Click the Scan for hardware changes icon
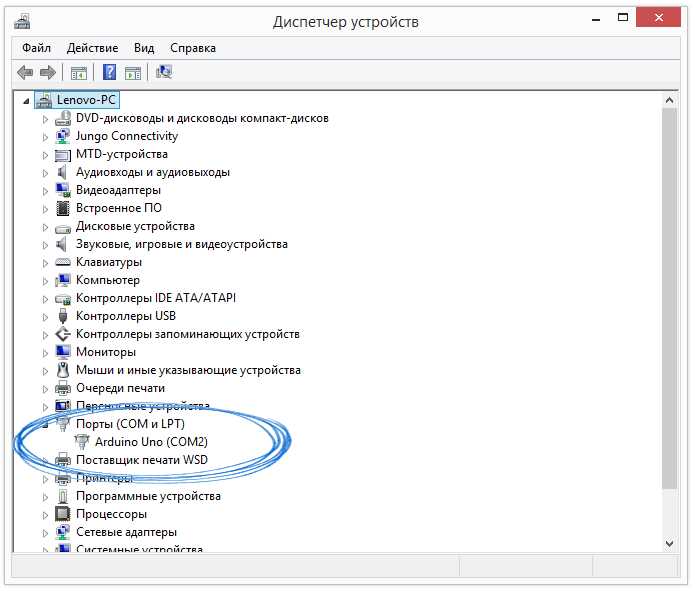Screen dimensions: 700x600 coord(164,71)
